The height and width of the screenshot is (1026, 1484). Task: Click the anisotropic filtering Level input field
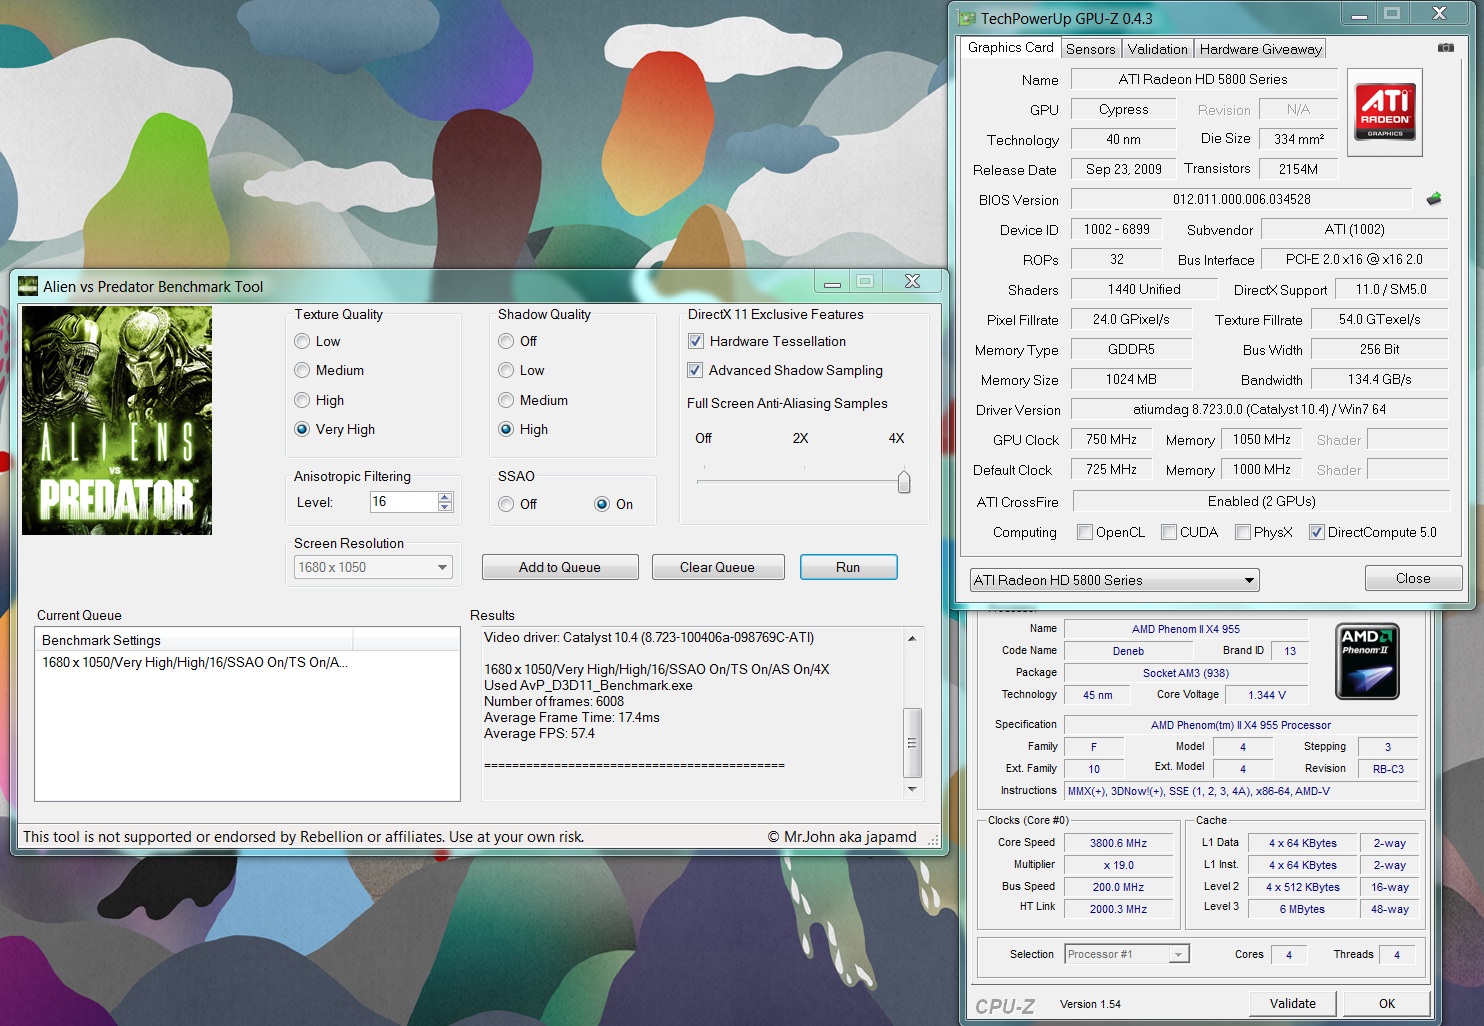coord(403,502)
